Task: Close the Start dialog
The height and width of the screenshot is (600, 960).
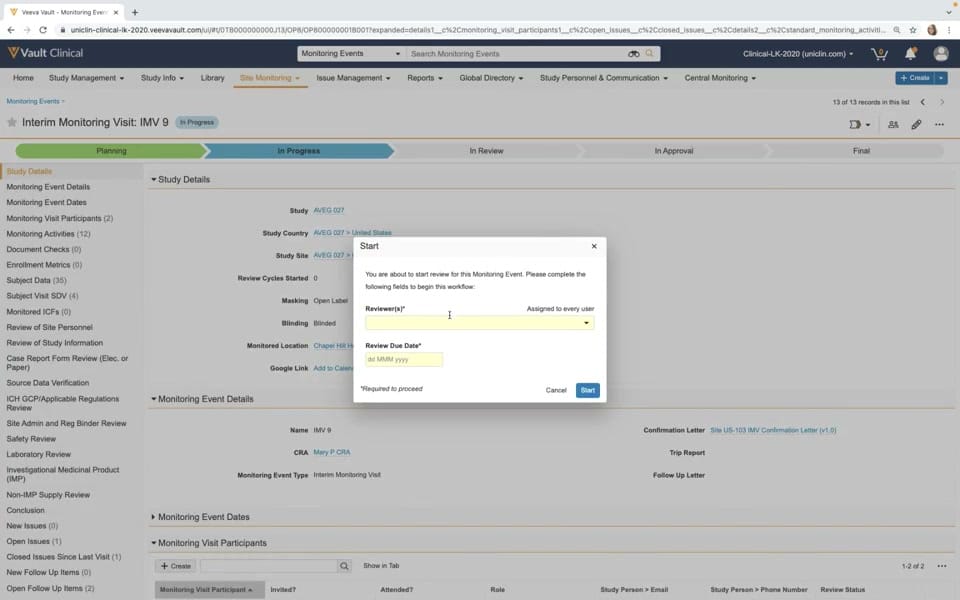Action: [x=594, y=246]
